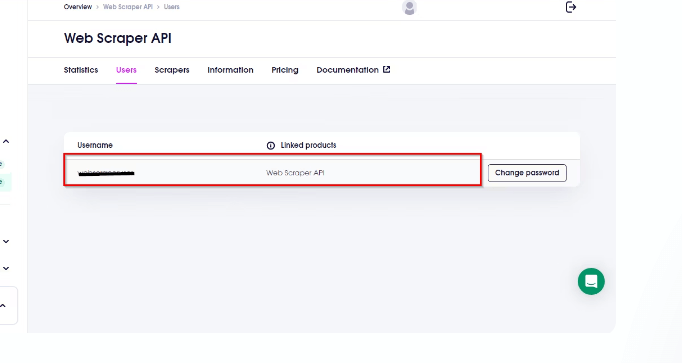Open the user profile avatar icon

pyautogui.click(x=409, y=7)
